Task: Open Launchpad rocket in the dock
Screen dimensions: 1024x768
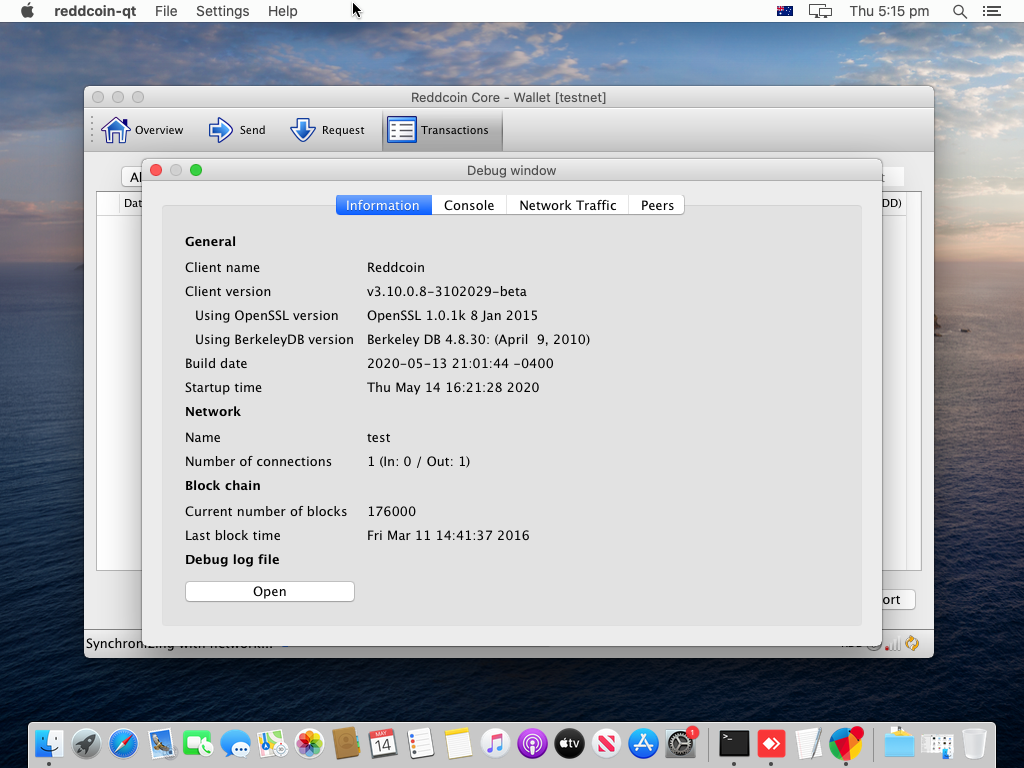Action: point(86,744)
